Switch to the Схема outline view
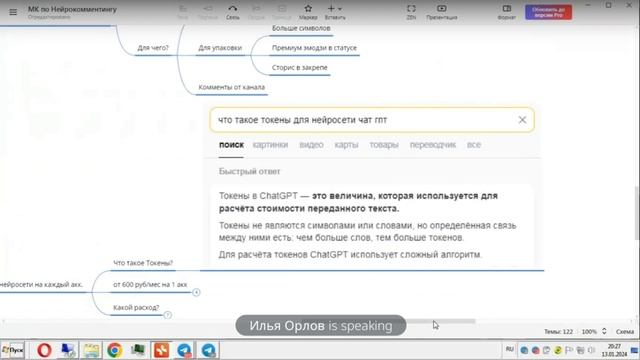 point(625,331)
